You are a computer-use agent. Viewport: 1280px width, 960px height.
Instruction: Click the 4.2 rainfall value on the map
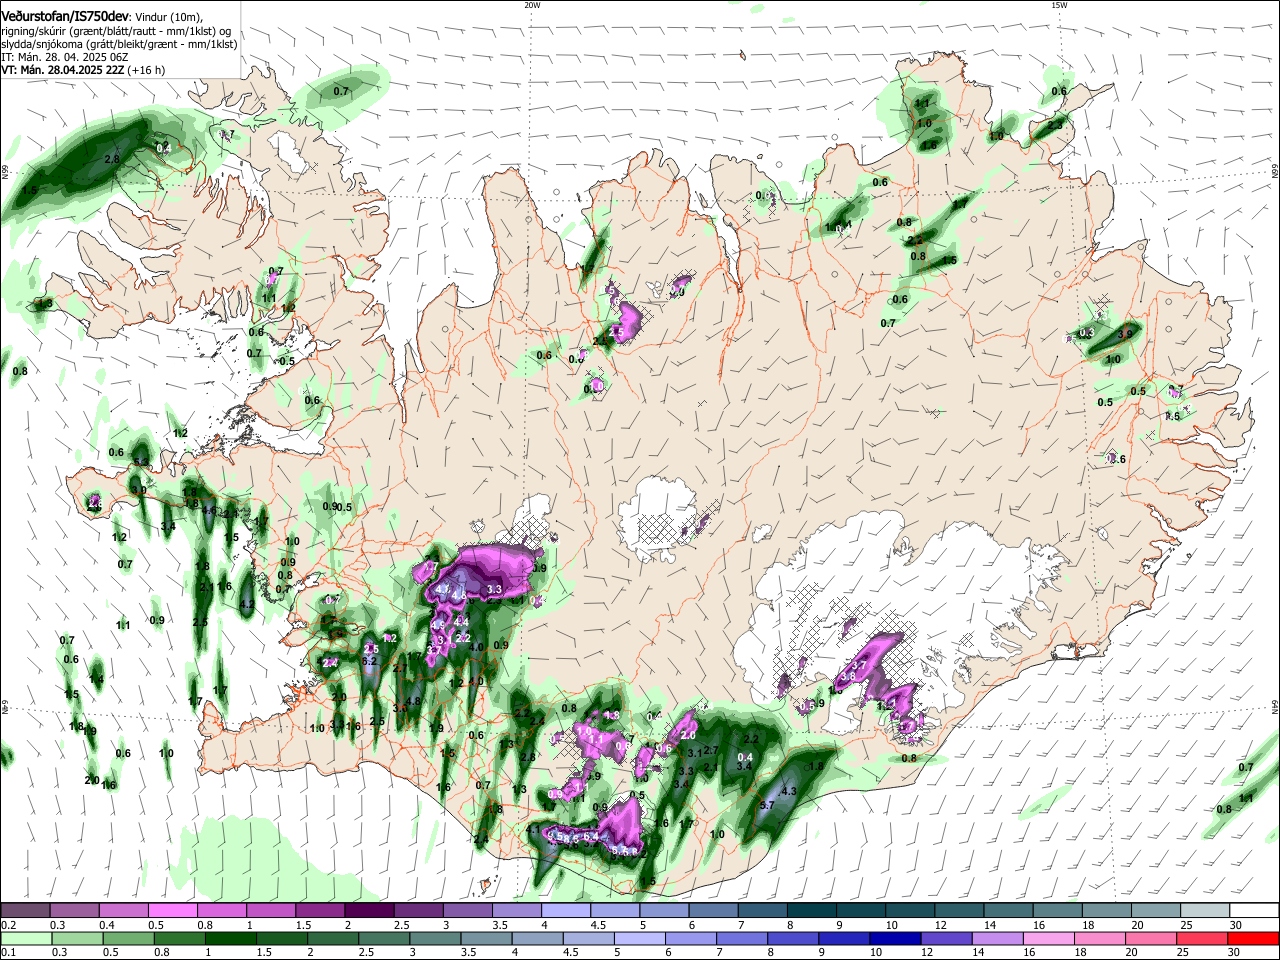[247, 605]
